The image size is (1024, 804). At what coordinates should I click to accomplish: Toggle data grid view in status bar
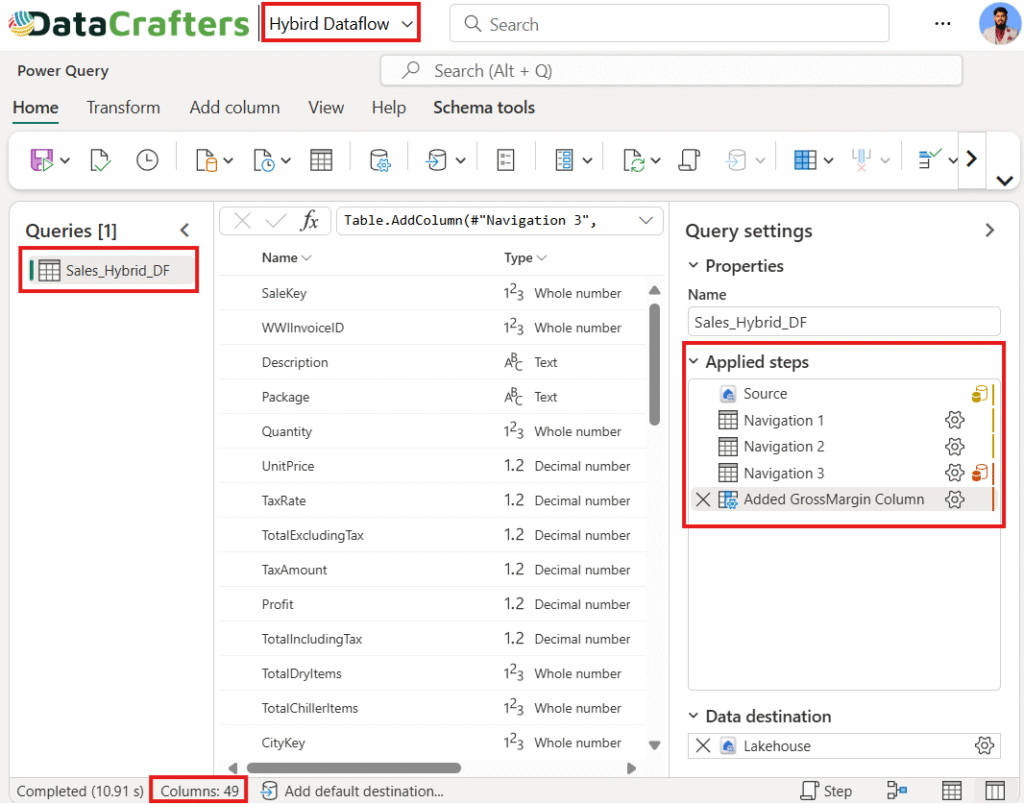coord(952,791)
